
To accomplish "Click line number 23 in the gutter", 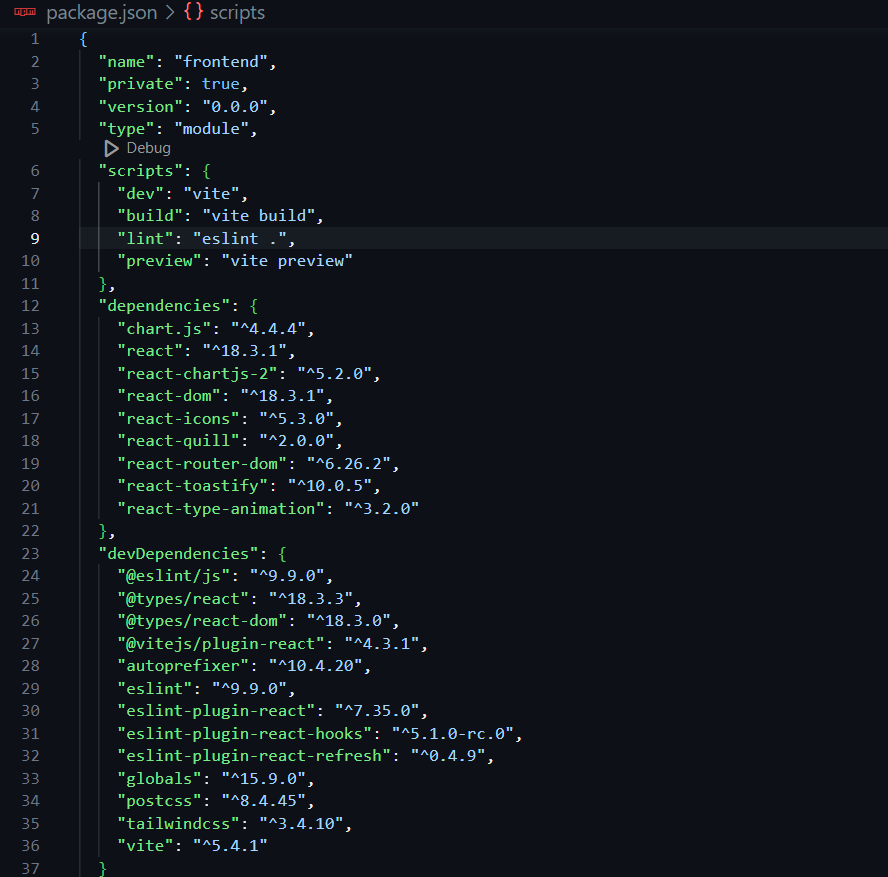I will click(x=30, y=553).
